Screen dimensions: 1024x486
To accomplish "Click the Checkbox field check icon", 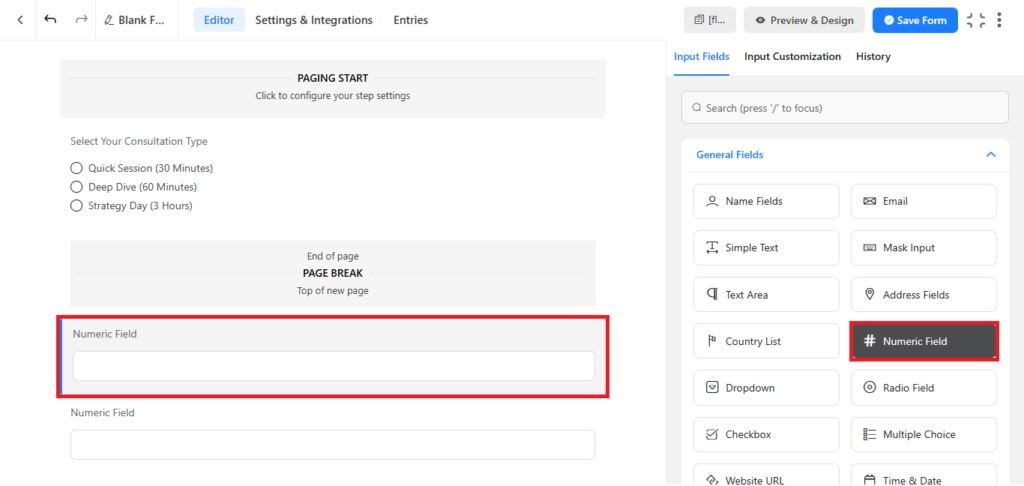I will (712, 434).
